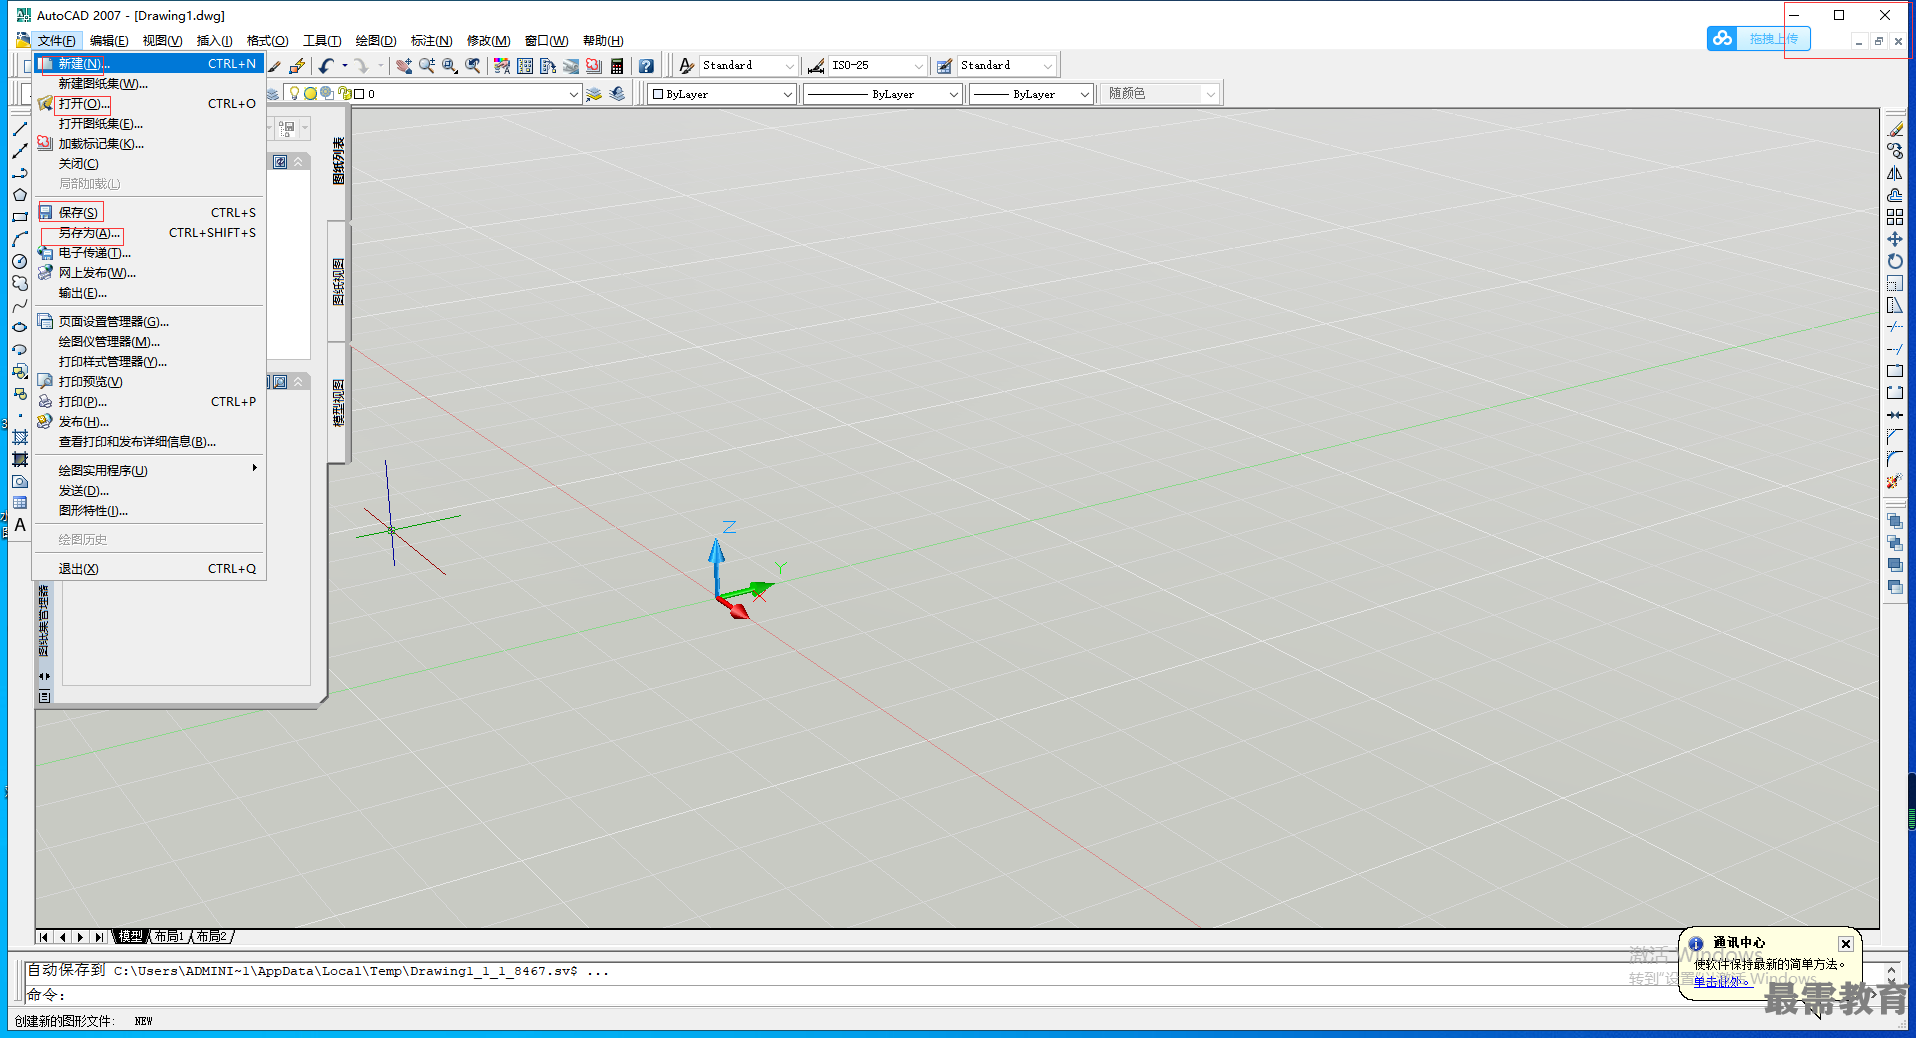Click the Pan realtime hand icon
Image resolution: width=1916 pixels, height=1038 pixels.
(x=404, y=66)
